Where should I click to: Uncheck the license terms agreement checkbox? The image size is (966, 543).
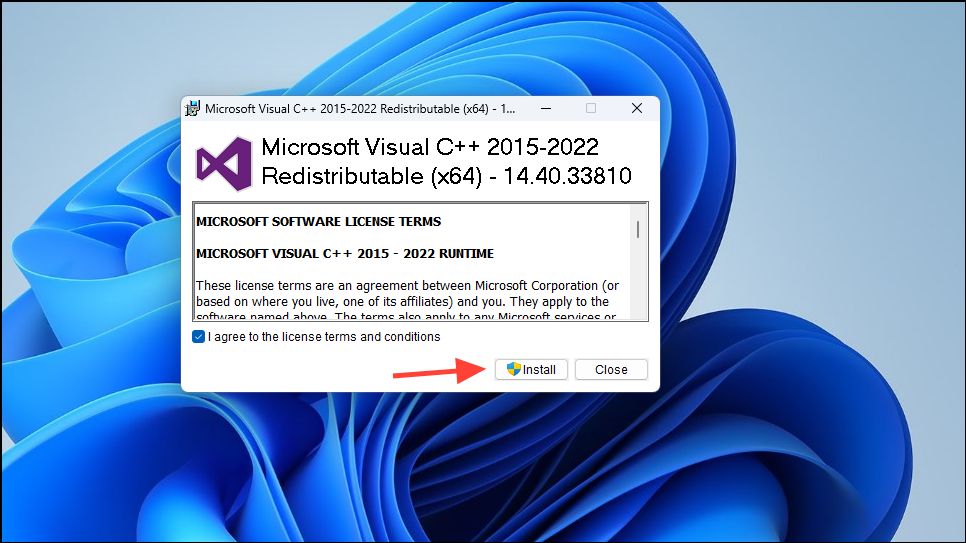point(198,337)
